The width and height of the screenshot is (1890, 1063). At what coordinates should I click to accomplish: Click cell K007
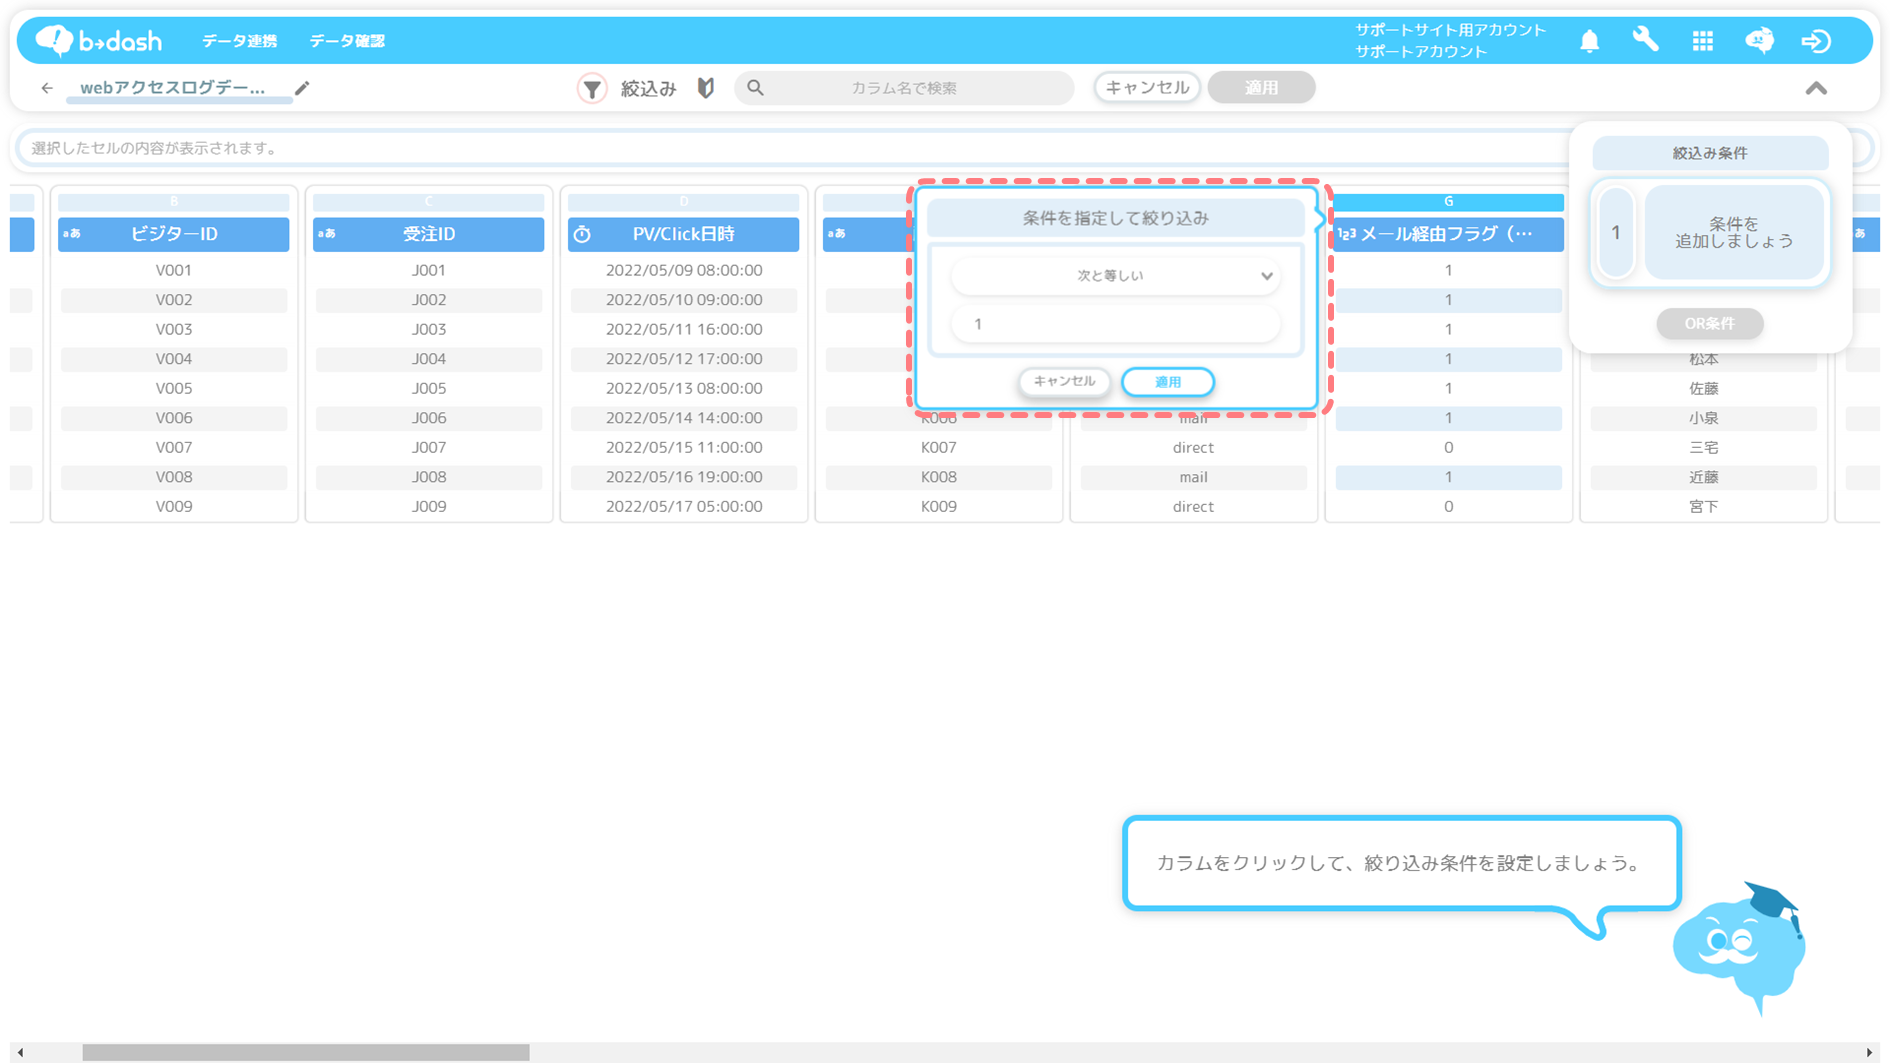939,447
